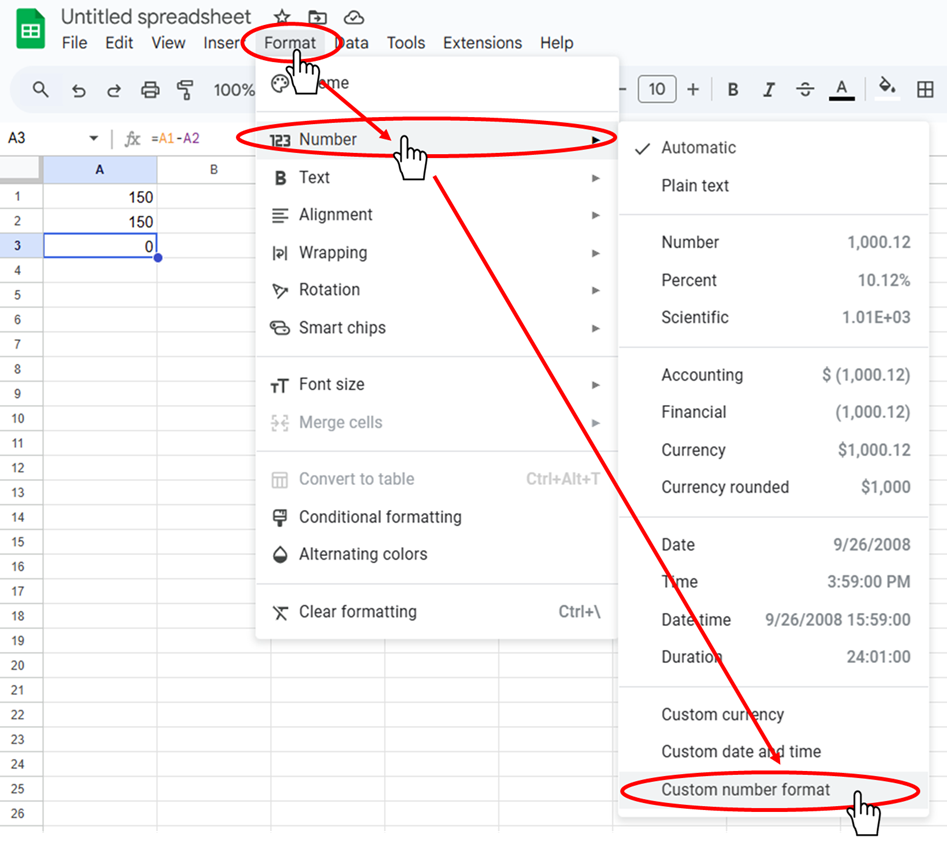Viewport: 947px width, 842px height.
Task: Open the View menu
Action: 167,43
